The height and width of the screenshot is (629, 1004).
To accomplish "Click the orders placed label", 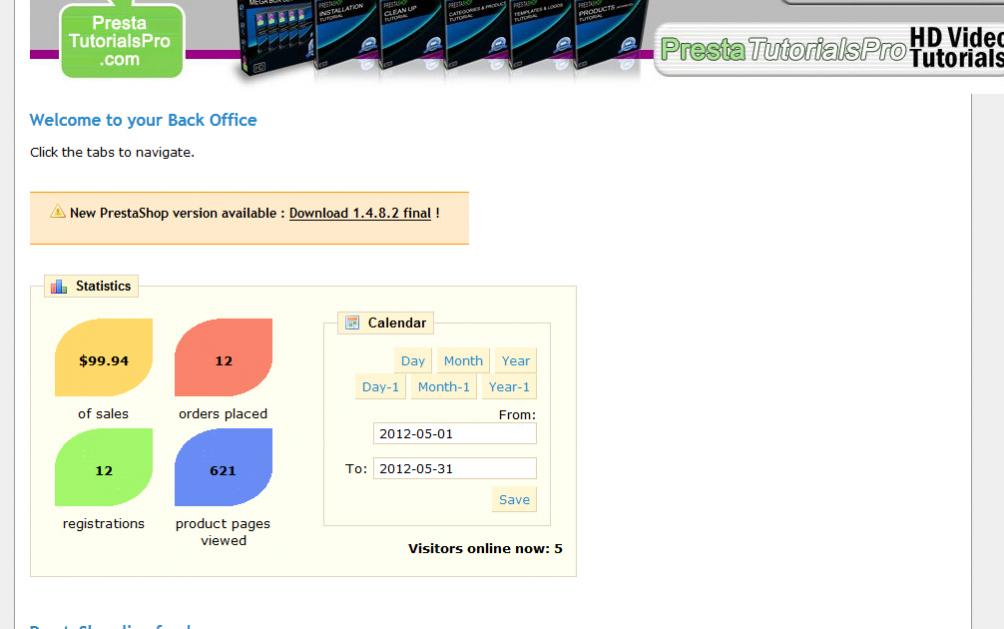I will 223,414.
